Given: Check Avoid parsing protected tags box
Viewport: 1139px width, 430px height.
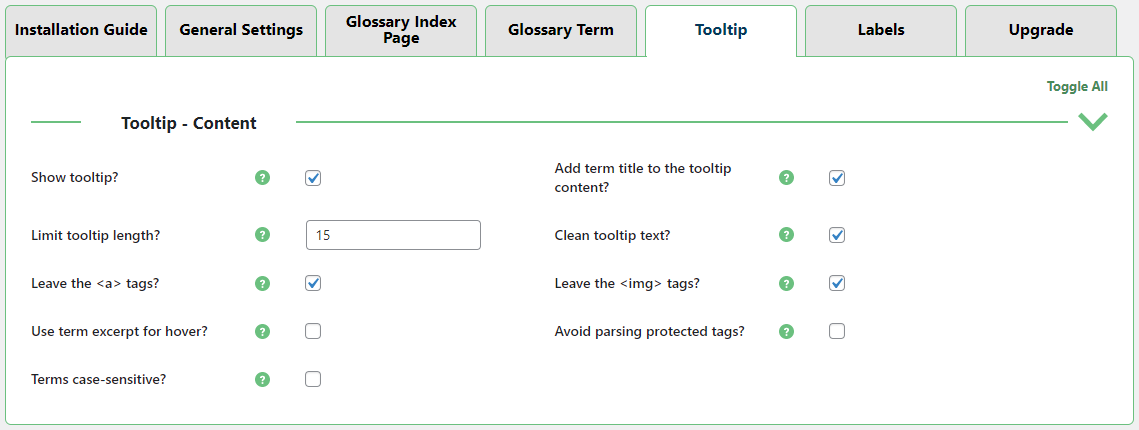Looking at the screenshot, I should [837, 331].
